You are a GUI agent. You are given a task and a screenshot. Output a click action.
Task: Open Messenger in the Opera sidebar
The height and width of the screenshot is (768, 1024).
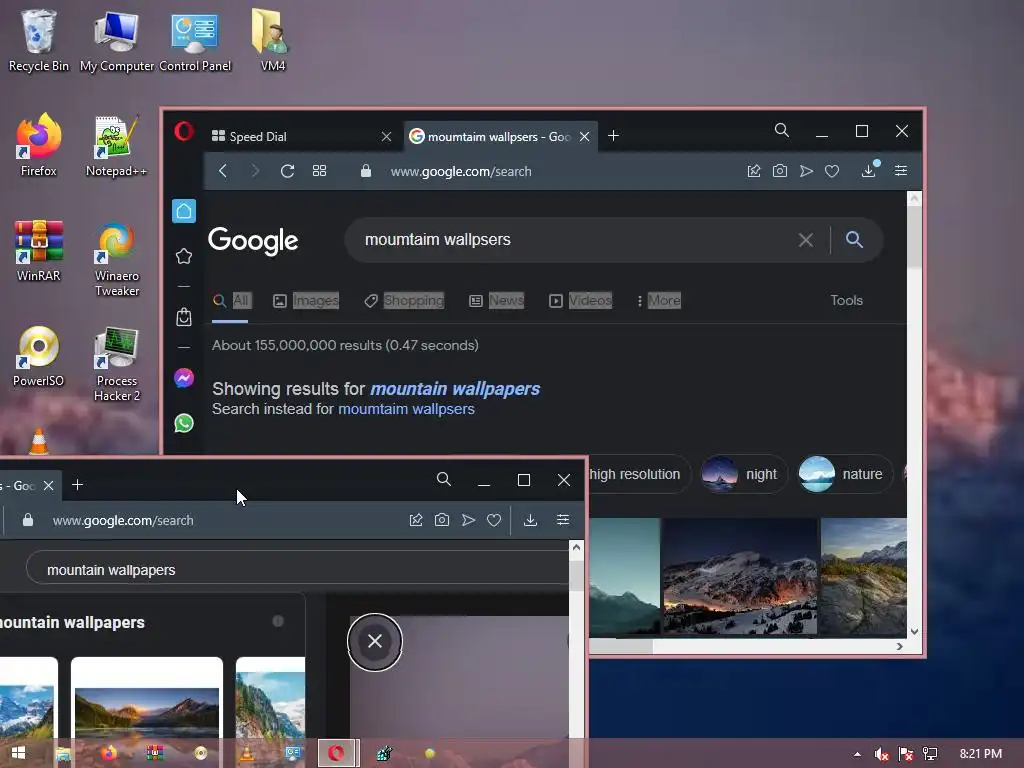point(184,378)
